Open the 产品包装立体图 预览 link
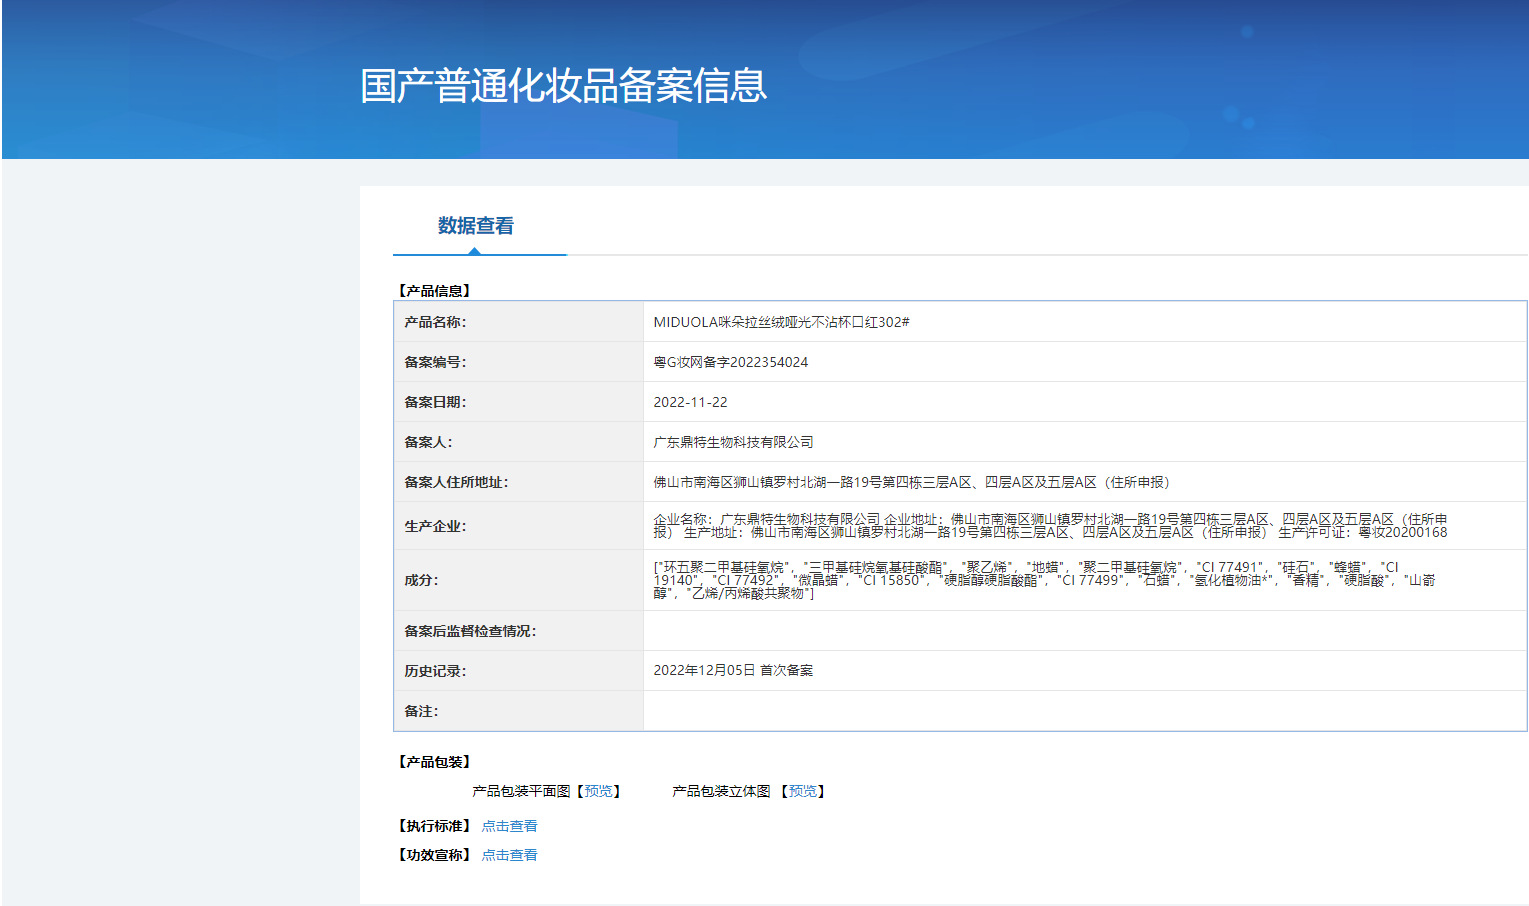The image size is (1529, 906). (x=802, y=791)
